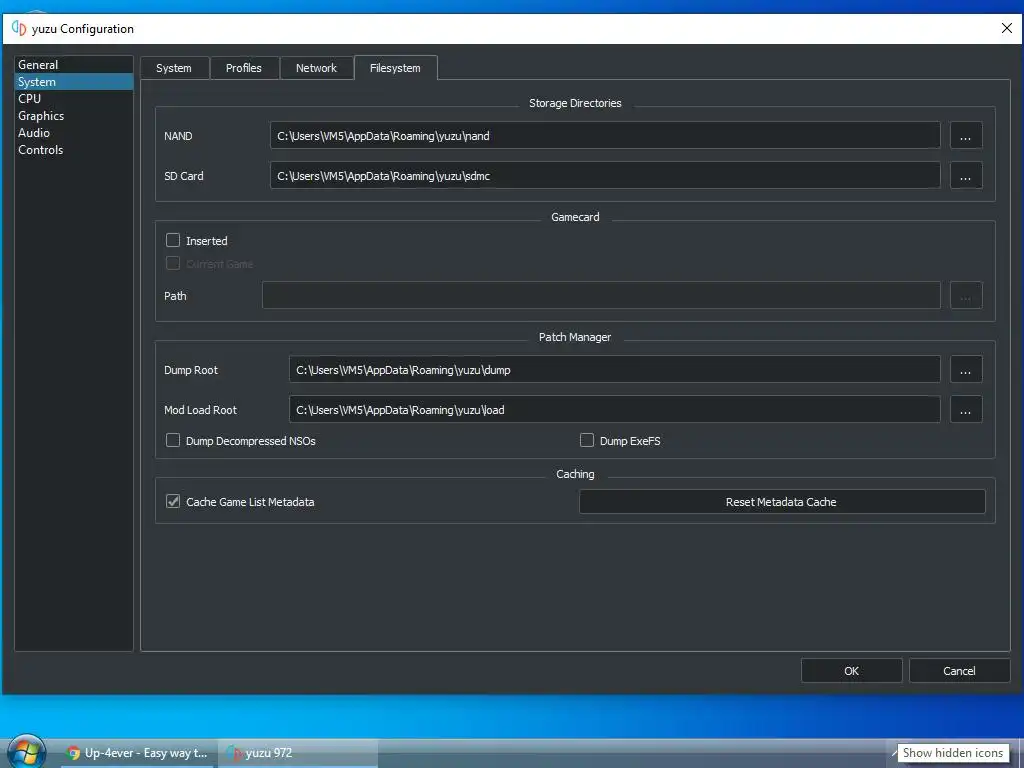Viewport: 1024px width, 768px height.
Task: Open the CPU settings category
Action: pos(73,99)
